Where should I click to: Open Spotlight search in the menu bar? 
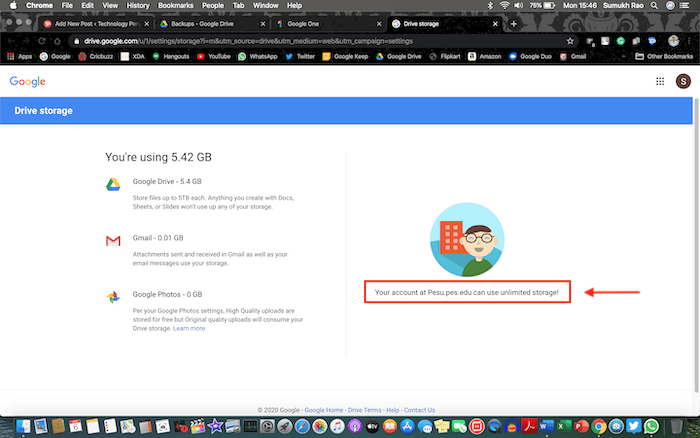click(654, 5)
